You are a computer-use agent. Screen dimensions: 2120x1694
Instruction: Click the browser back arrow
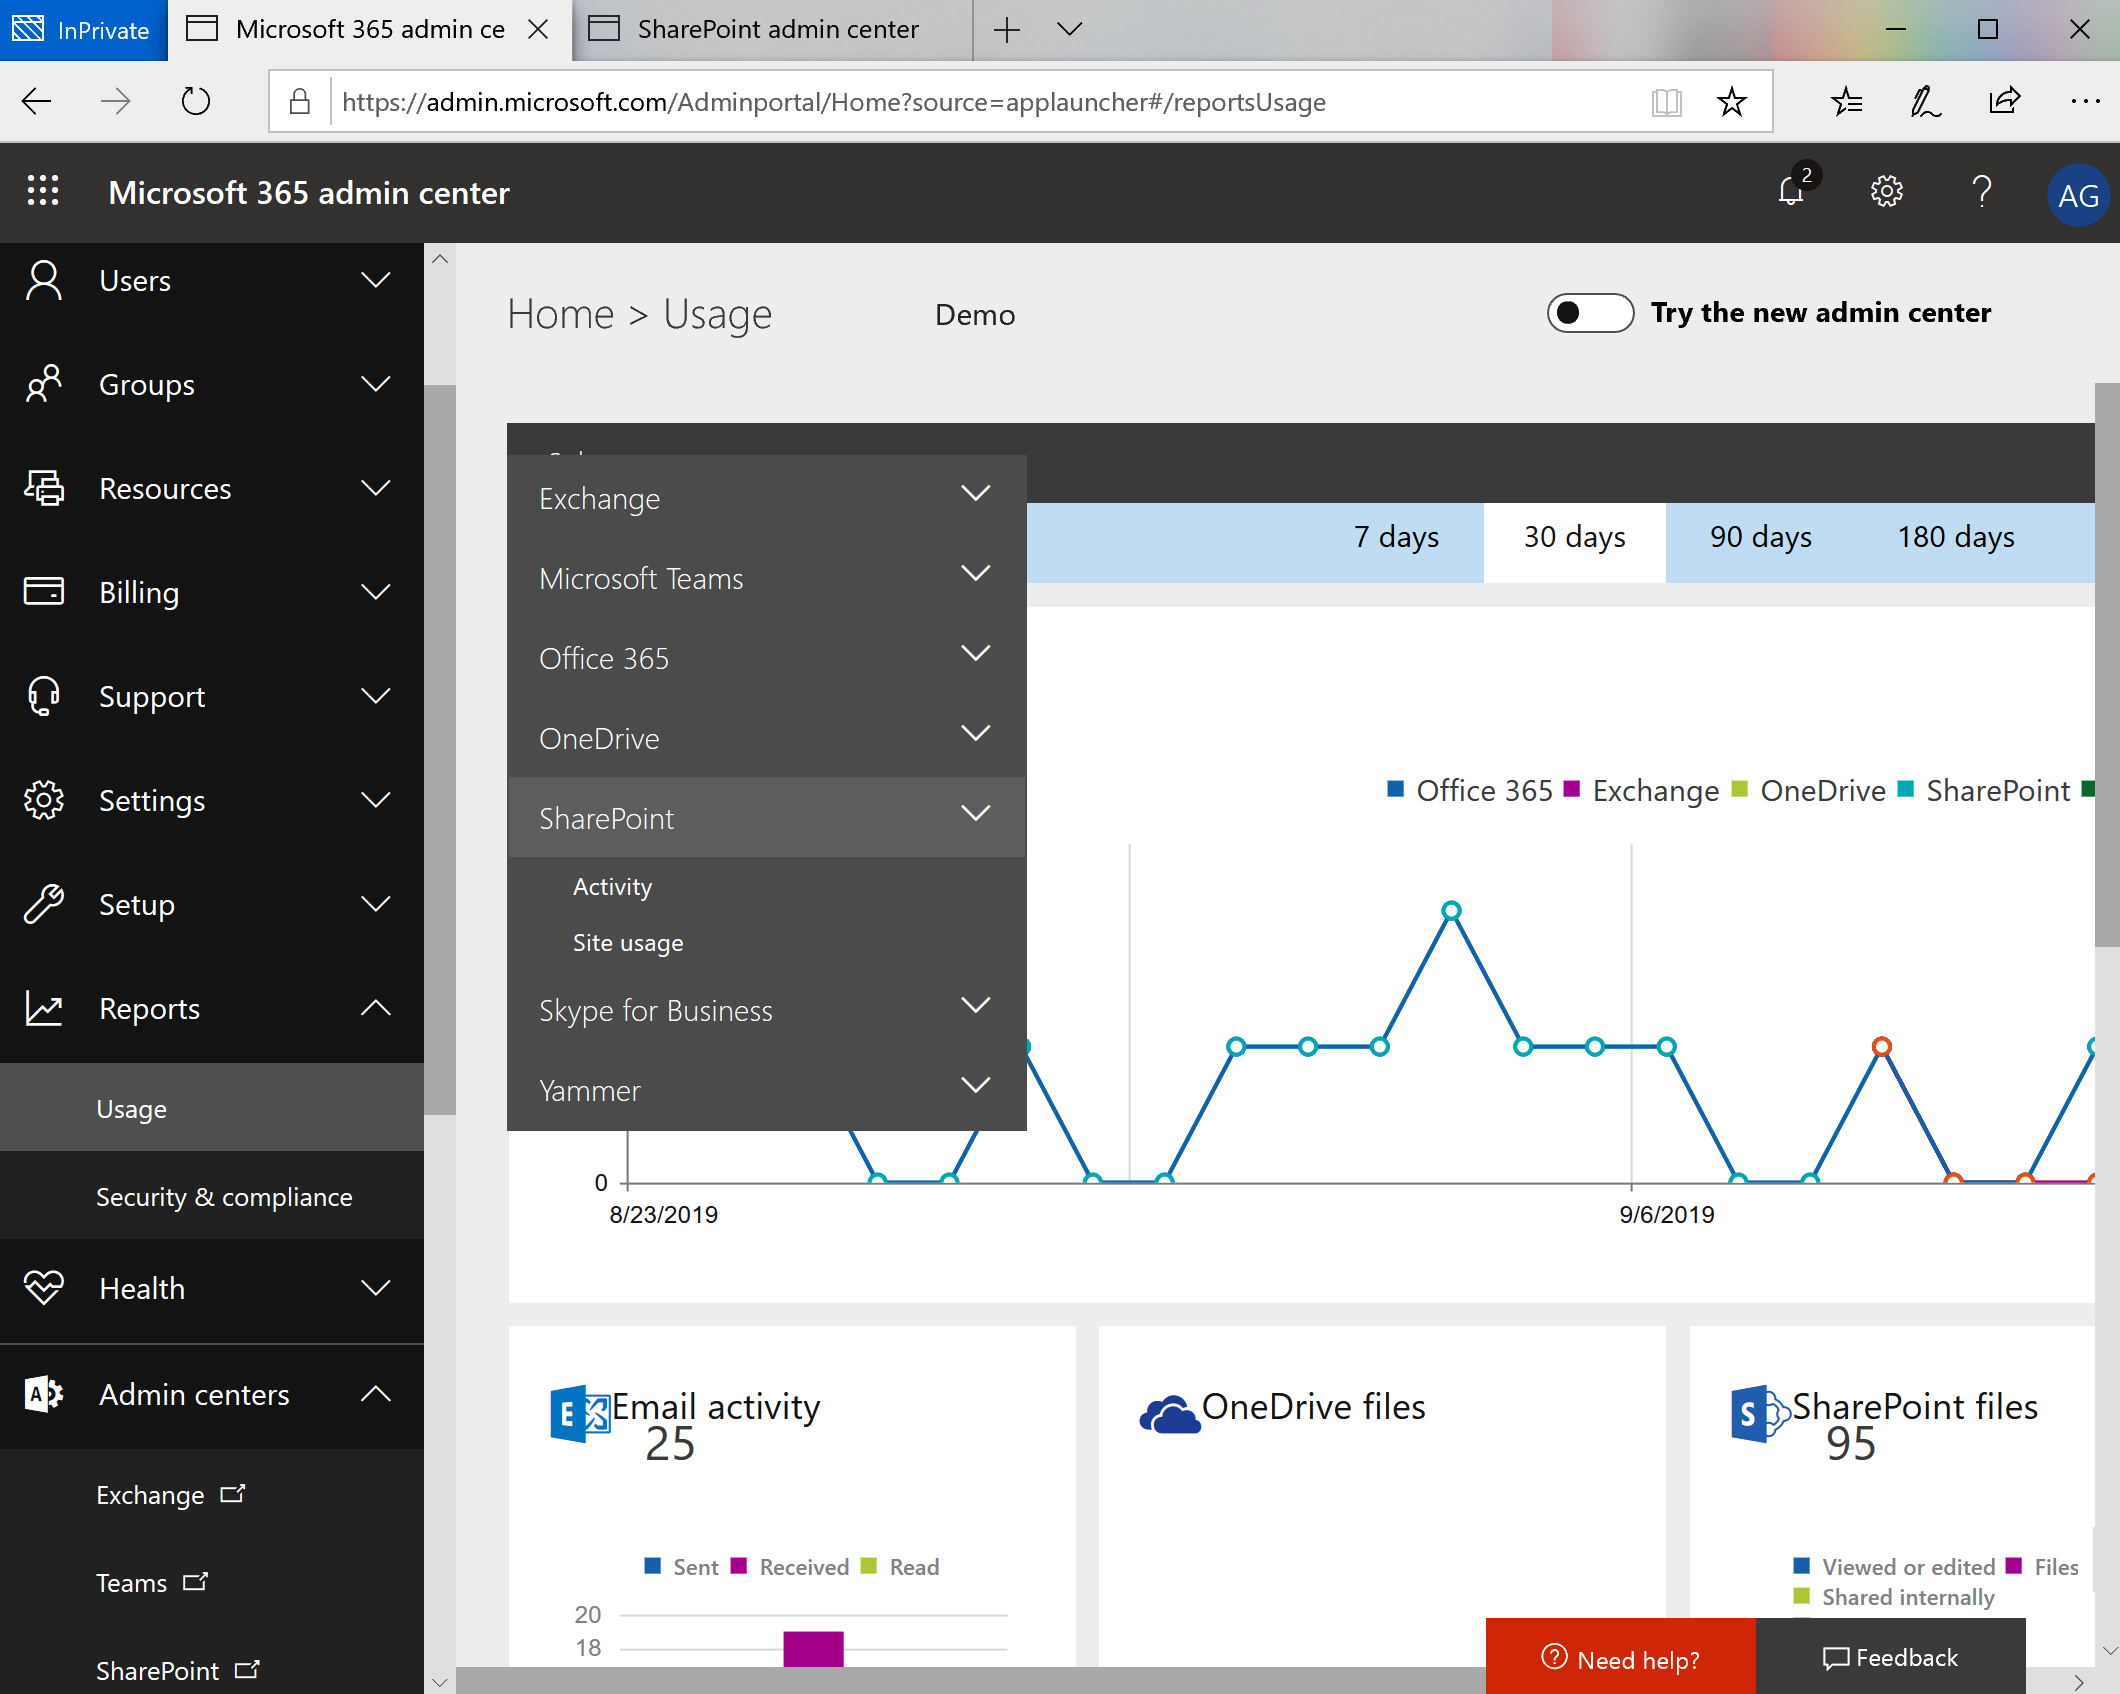click(x=37, y=101)
